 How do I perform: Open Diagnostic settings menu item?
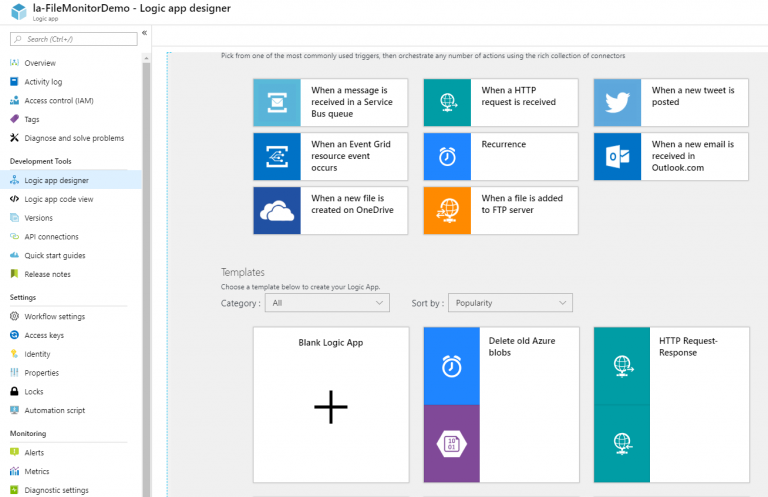point(56,490)
